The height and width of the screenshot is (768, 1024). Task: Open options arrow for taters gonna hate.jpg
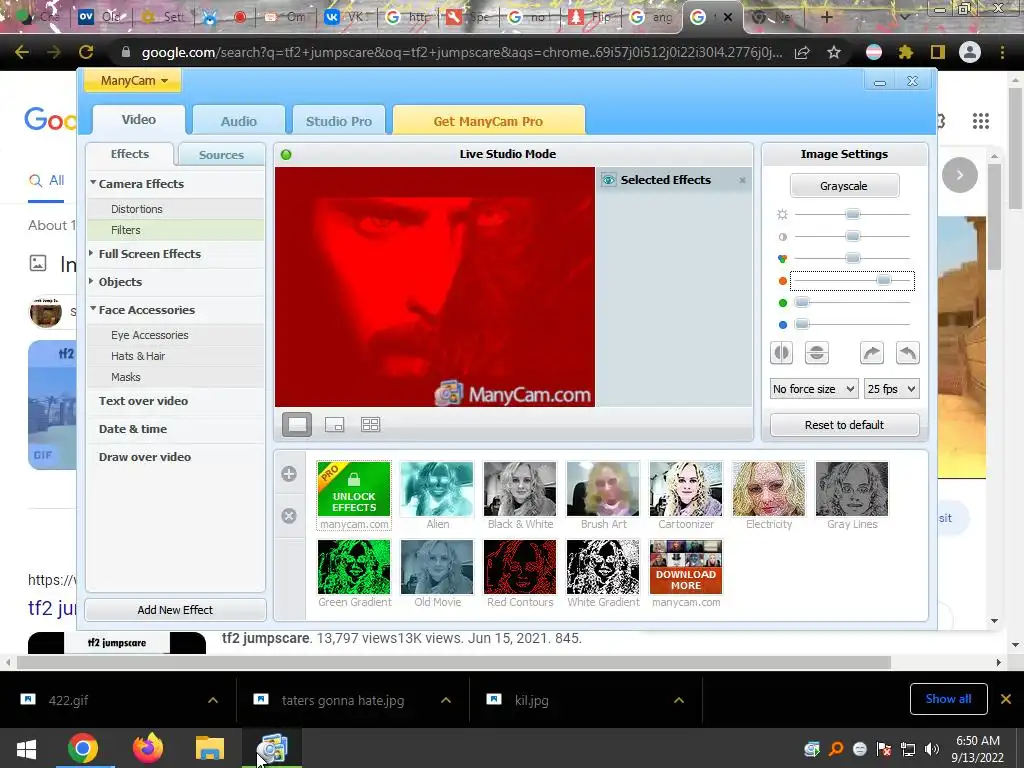[446, 700]
